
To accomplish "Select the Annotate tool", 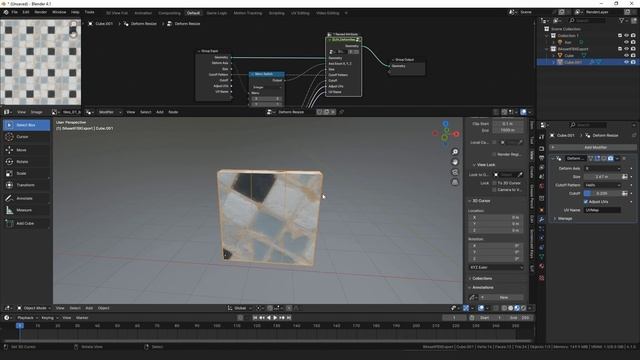I will coord(27,198).
